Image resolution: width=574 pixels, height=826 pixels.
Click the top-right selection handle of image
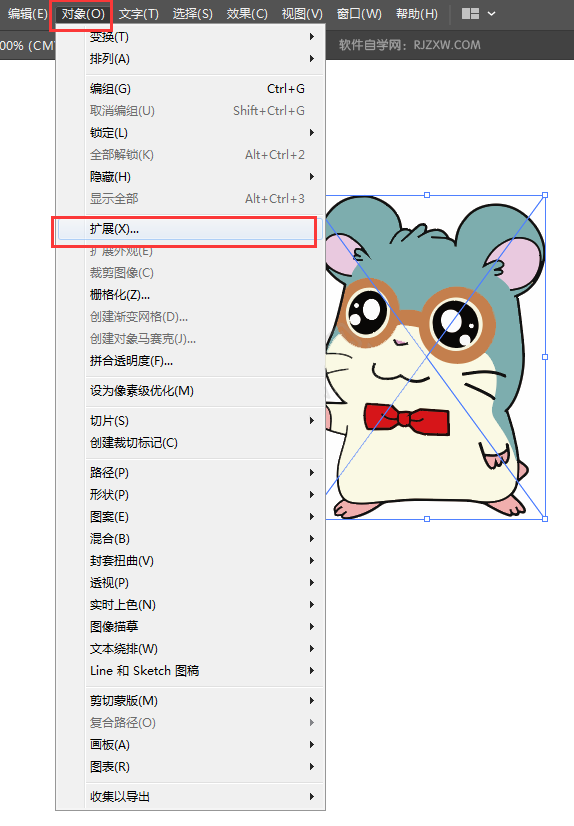545,195
